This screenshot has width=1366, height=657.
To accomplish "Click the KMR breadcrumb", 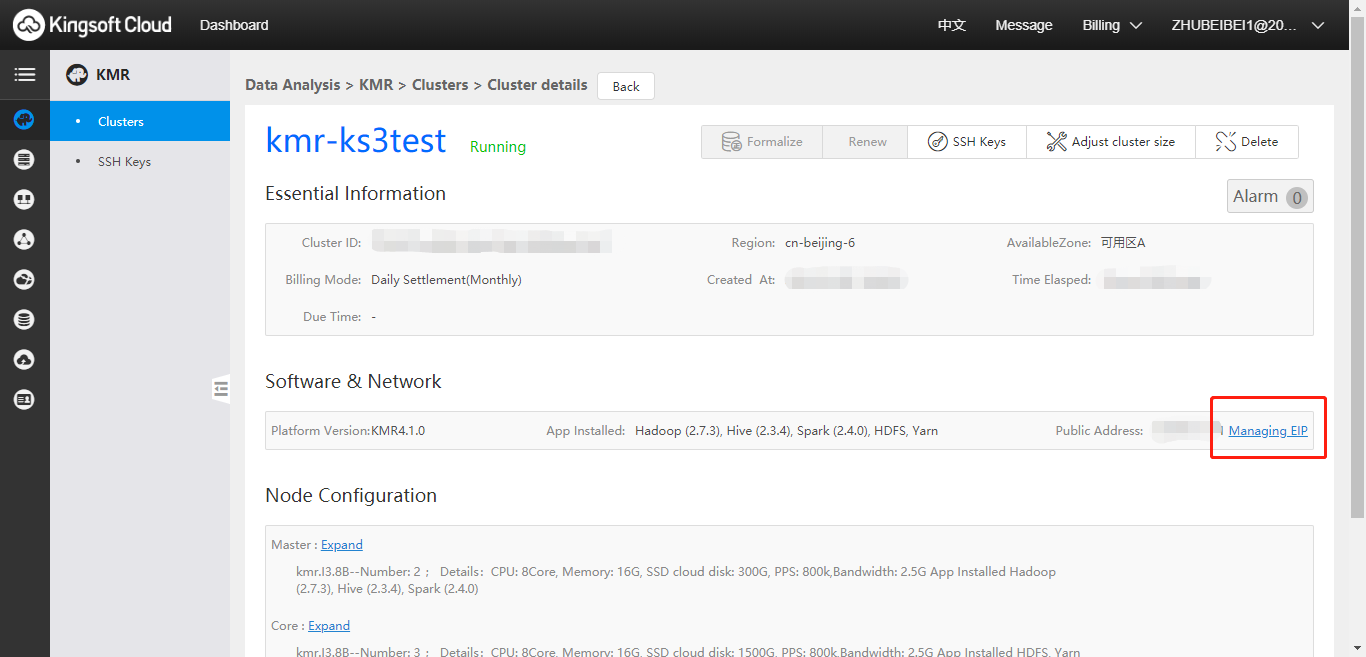I will pos(376,85).
